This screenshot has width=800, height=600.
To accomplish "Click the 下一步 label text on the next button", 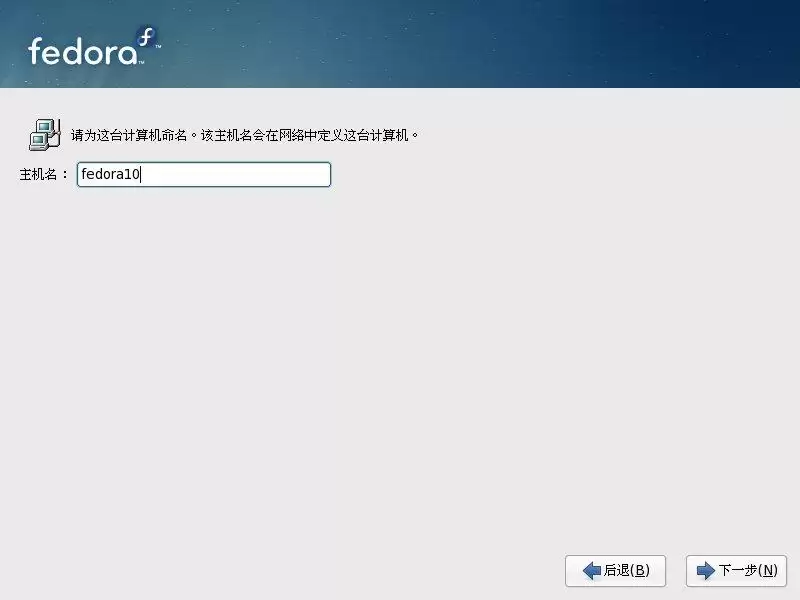I will pos(748,571).
